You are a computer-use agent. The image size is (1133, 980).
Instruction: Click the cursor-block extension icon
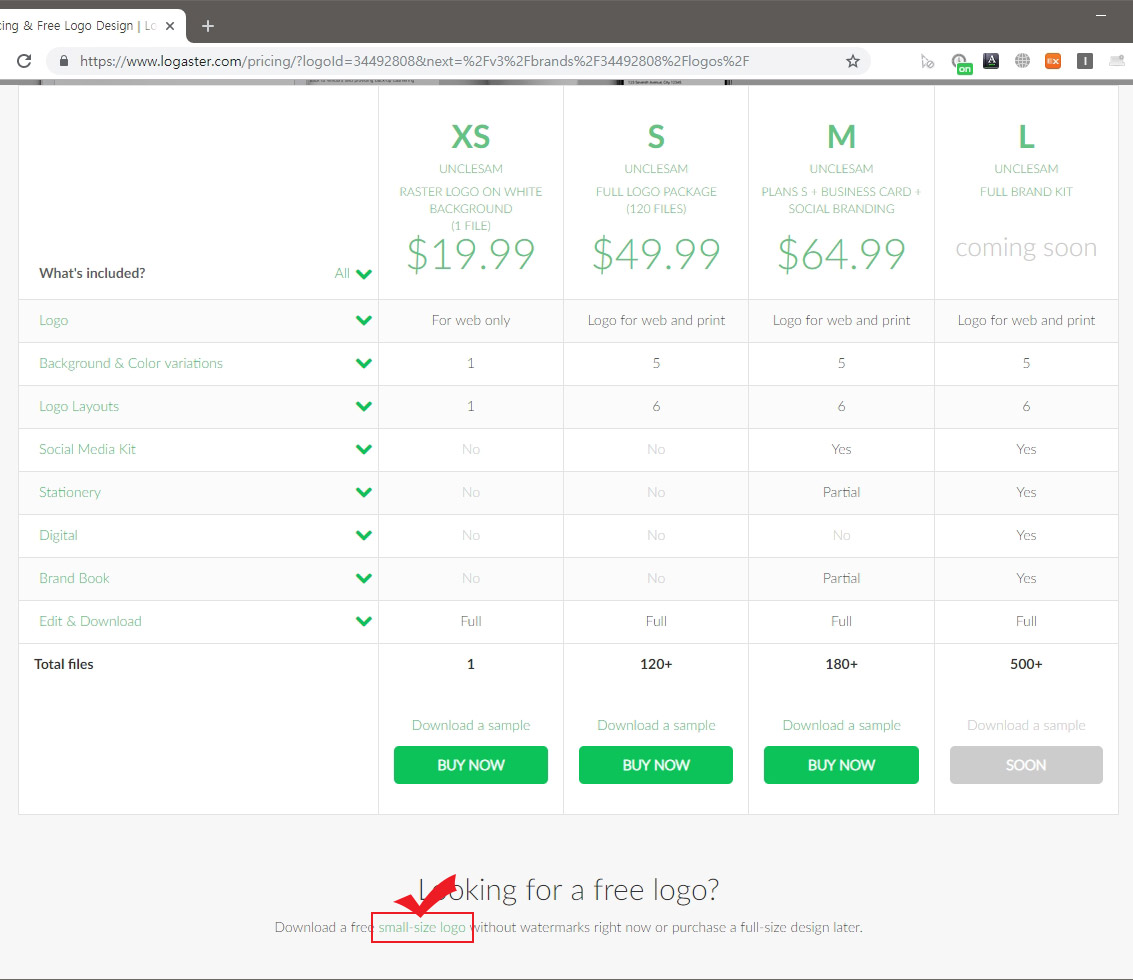click(927, 61)
